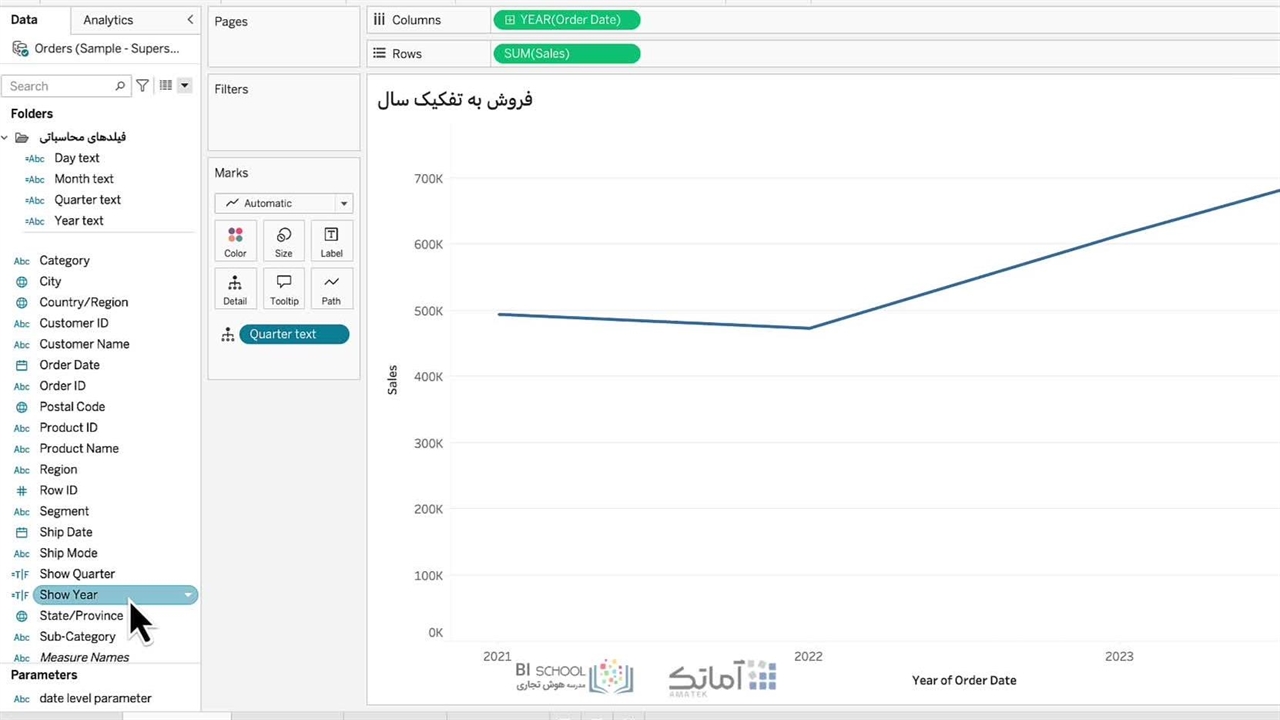Viewport: 1280px width, 720px height.
Task: Open the Show Year field dropdown arrow
Action: pos(188,595)
